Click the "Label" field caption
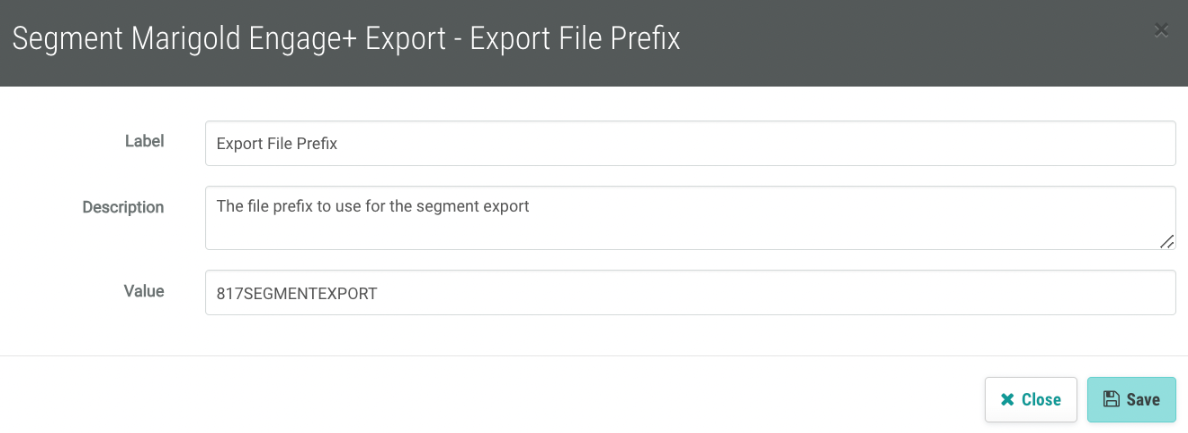The height and width of the screenshot is (433, 1188). (x=144, y=142)
